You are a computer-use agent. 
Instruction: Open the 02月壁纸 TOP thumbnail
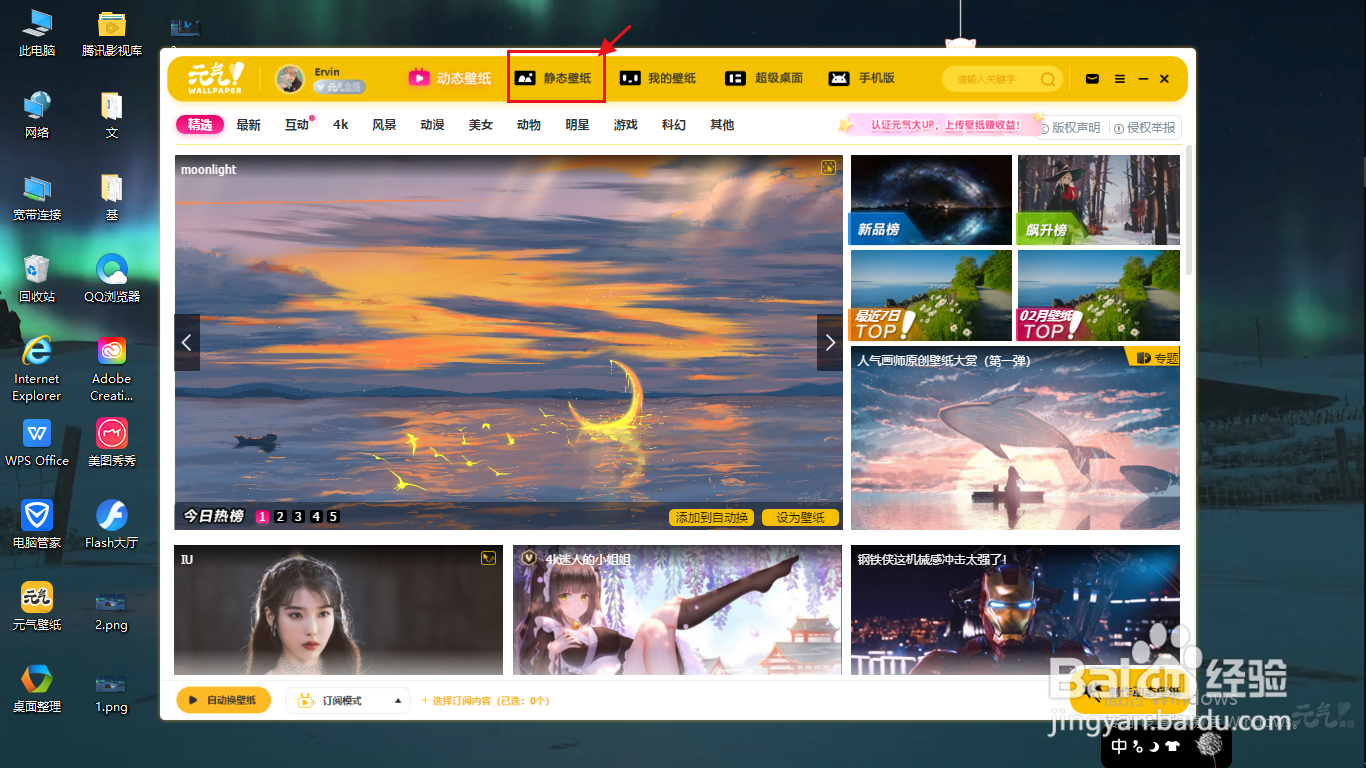click(x=1098, y=295)
